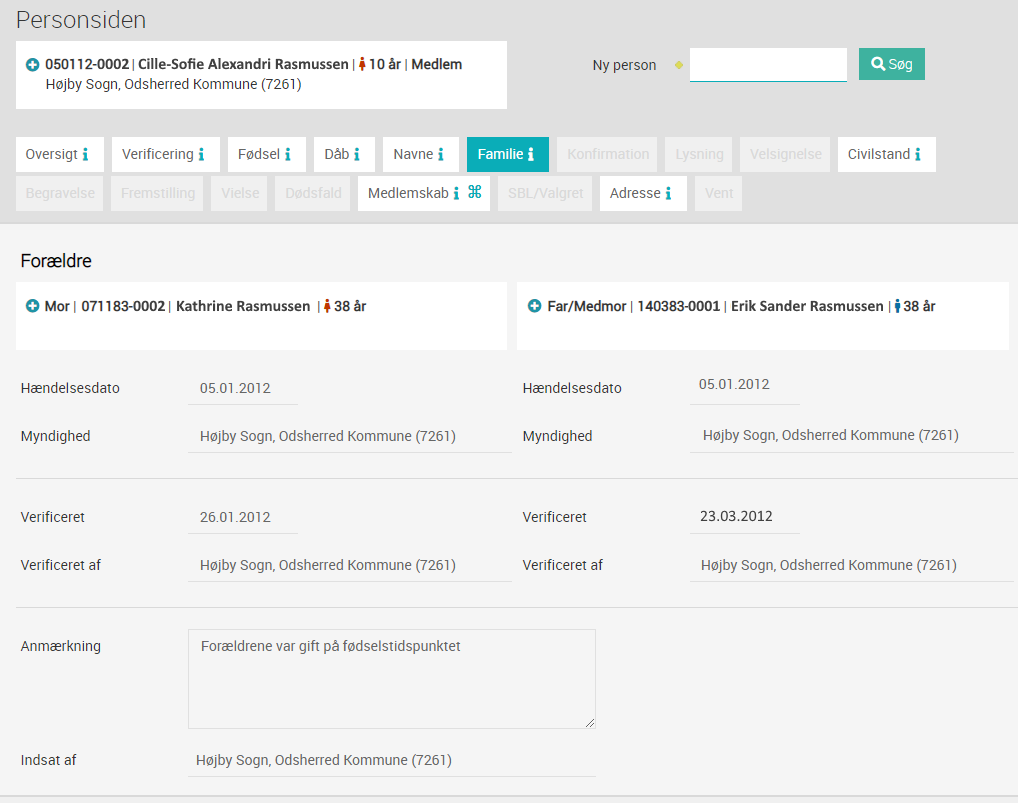
Task: Click the Indsat af field
Action: coord(391,760)
